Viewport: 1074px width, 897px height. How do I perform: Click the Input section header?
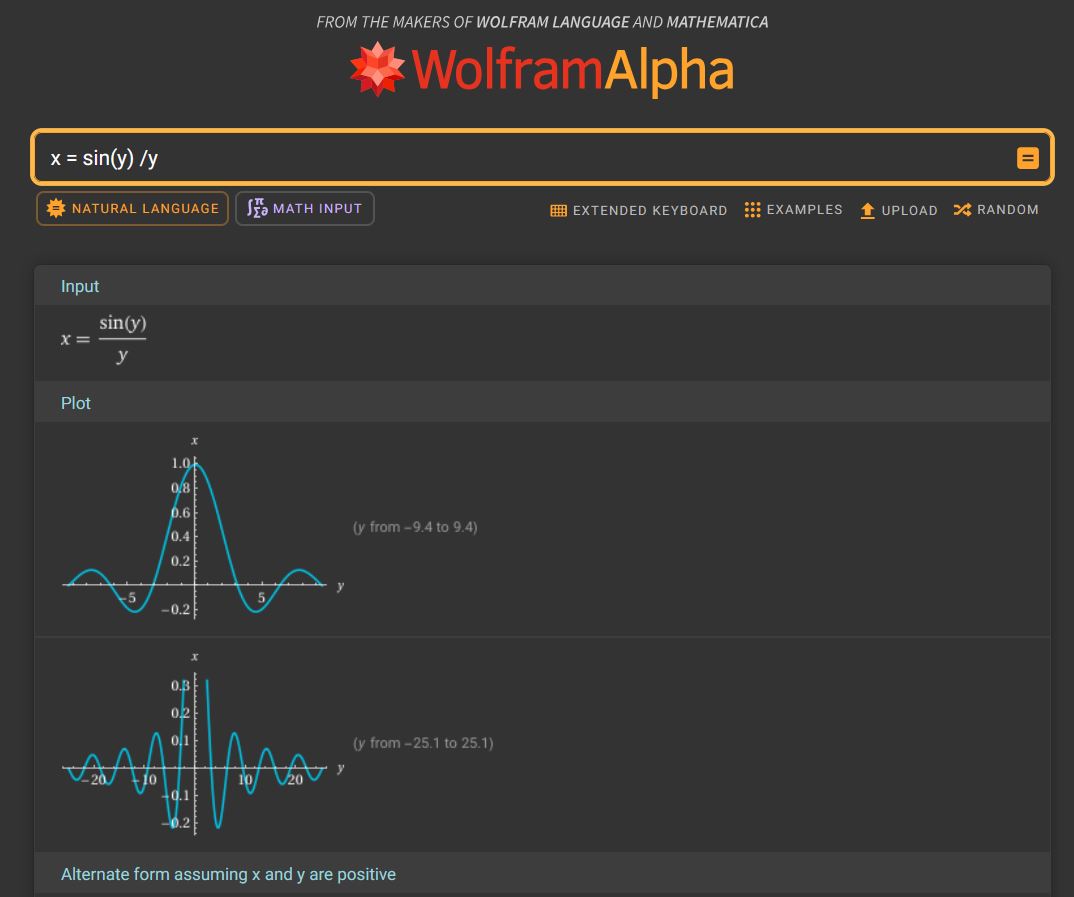coord(542,286)
